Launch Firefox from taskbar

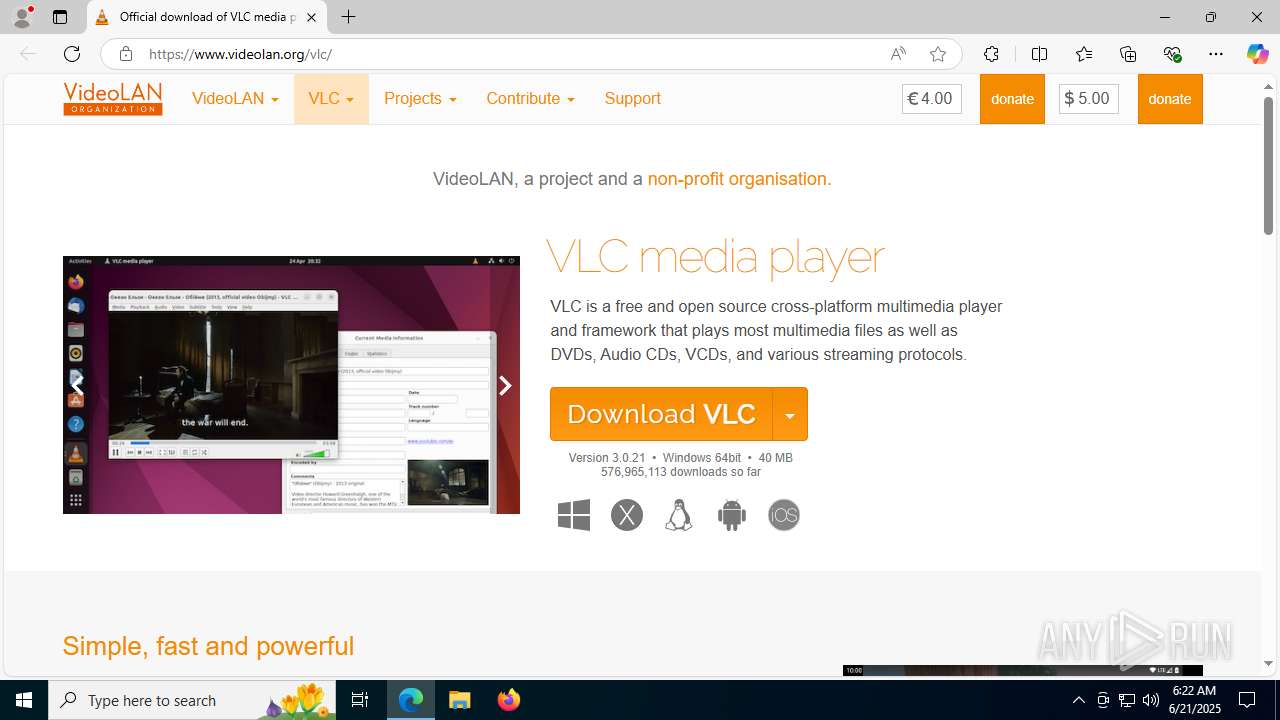509,700
